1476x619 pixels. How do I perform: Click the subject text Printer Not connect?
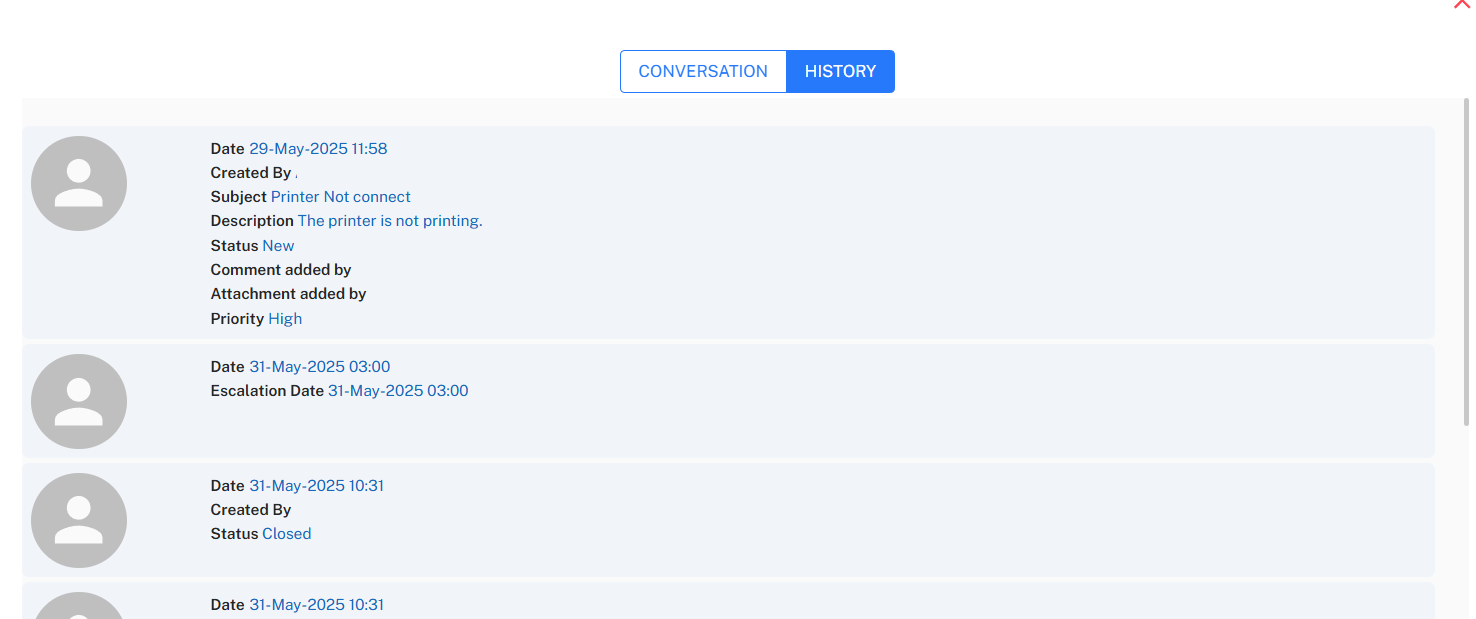(x=340, y=197)
